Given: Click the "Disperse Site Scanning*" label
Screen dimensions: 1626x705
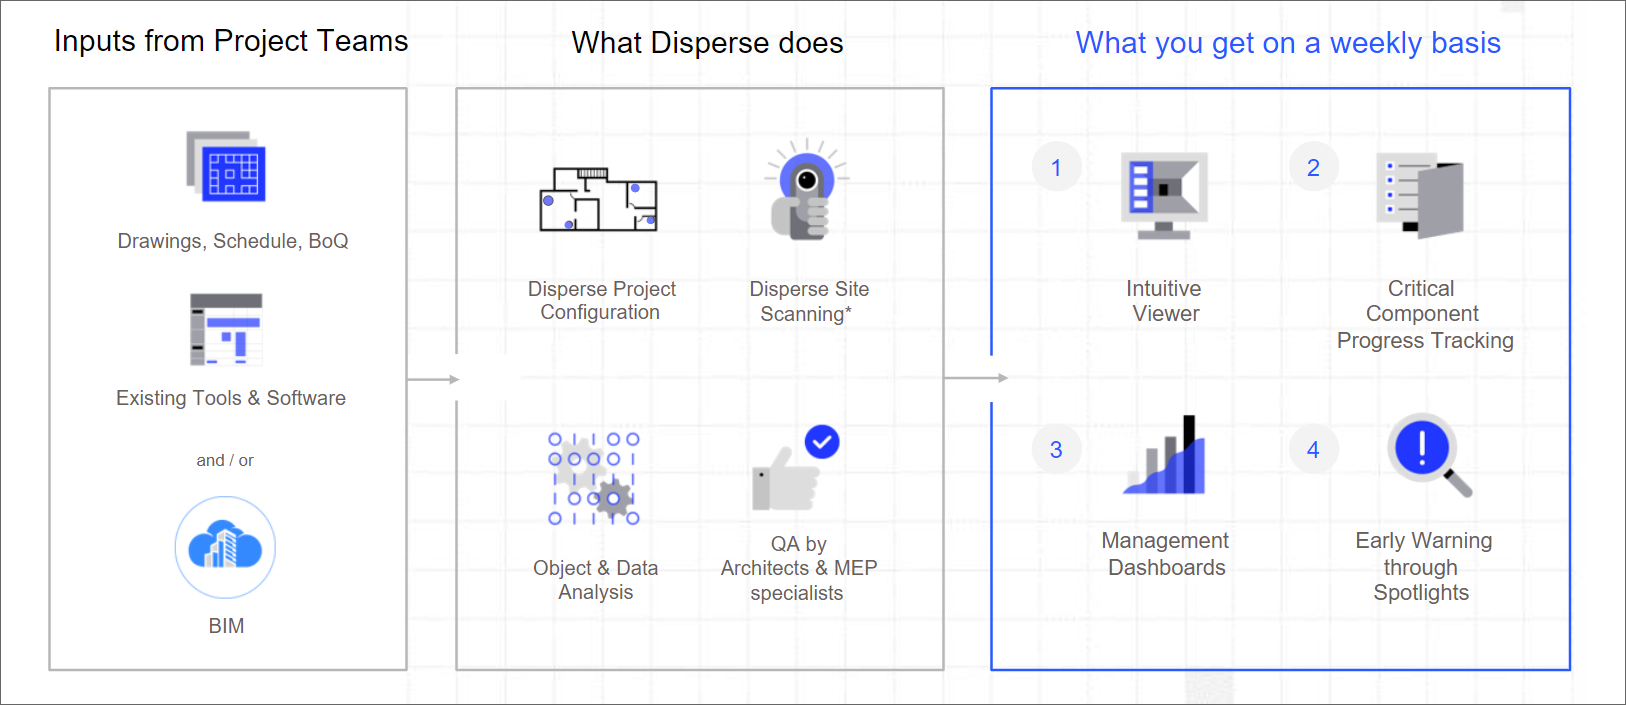Looking at the screenshot, I should coord(809,301).
